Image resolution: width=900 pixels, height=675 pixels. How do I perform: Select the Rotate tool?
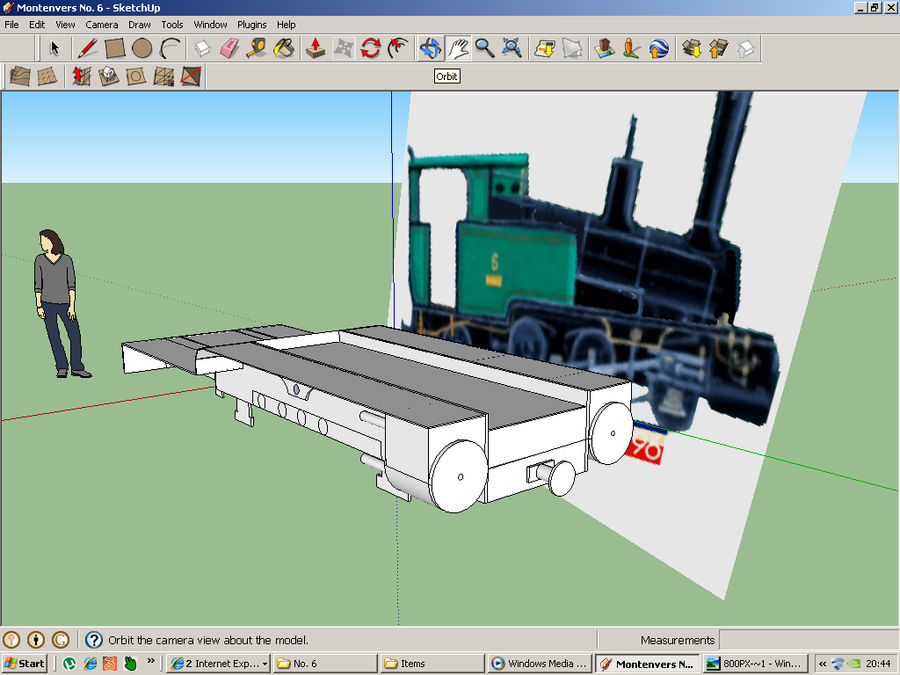click(371, 48)
